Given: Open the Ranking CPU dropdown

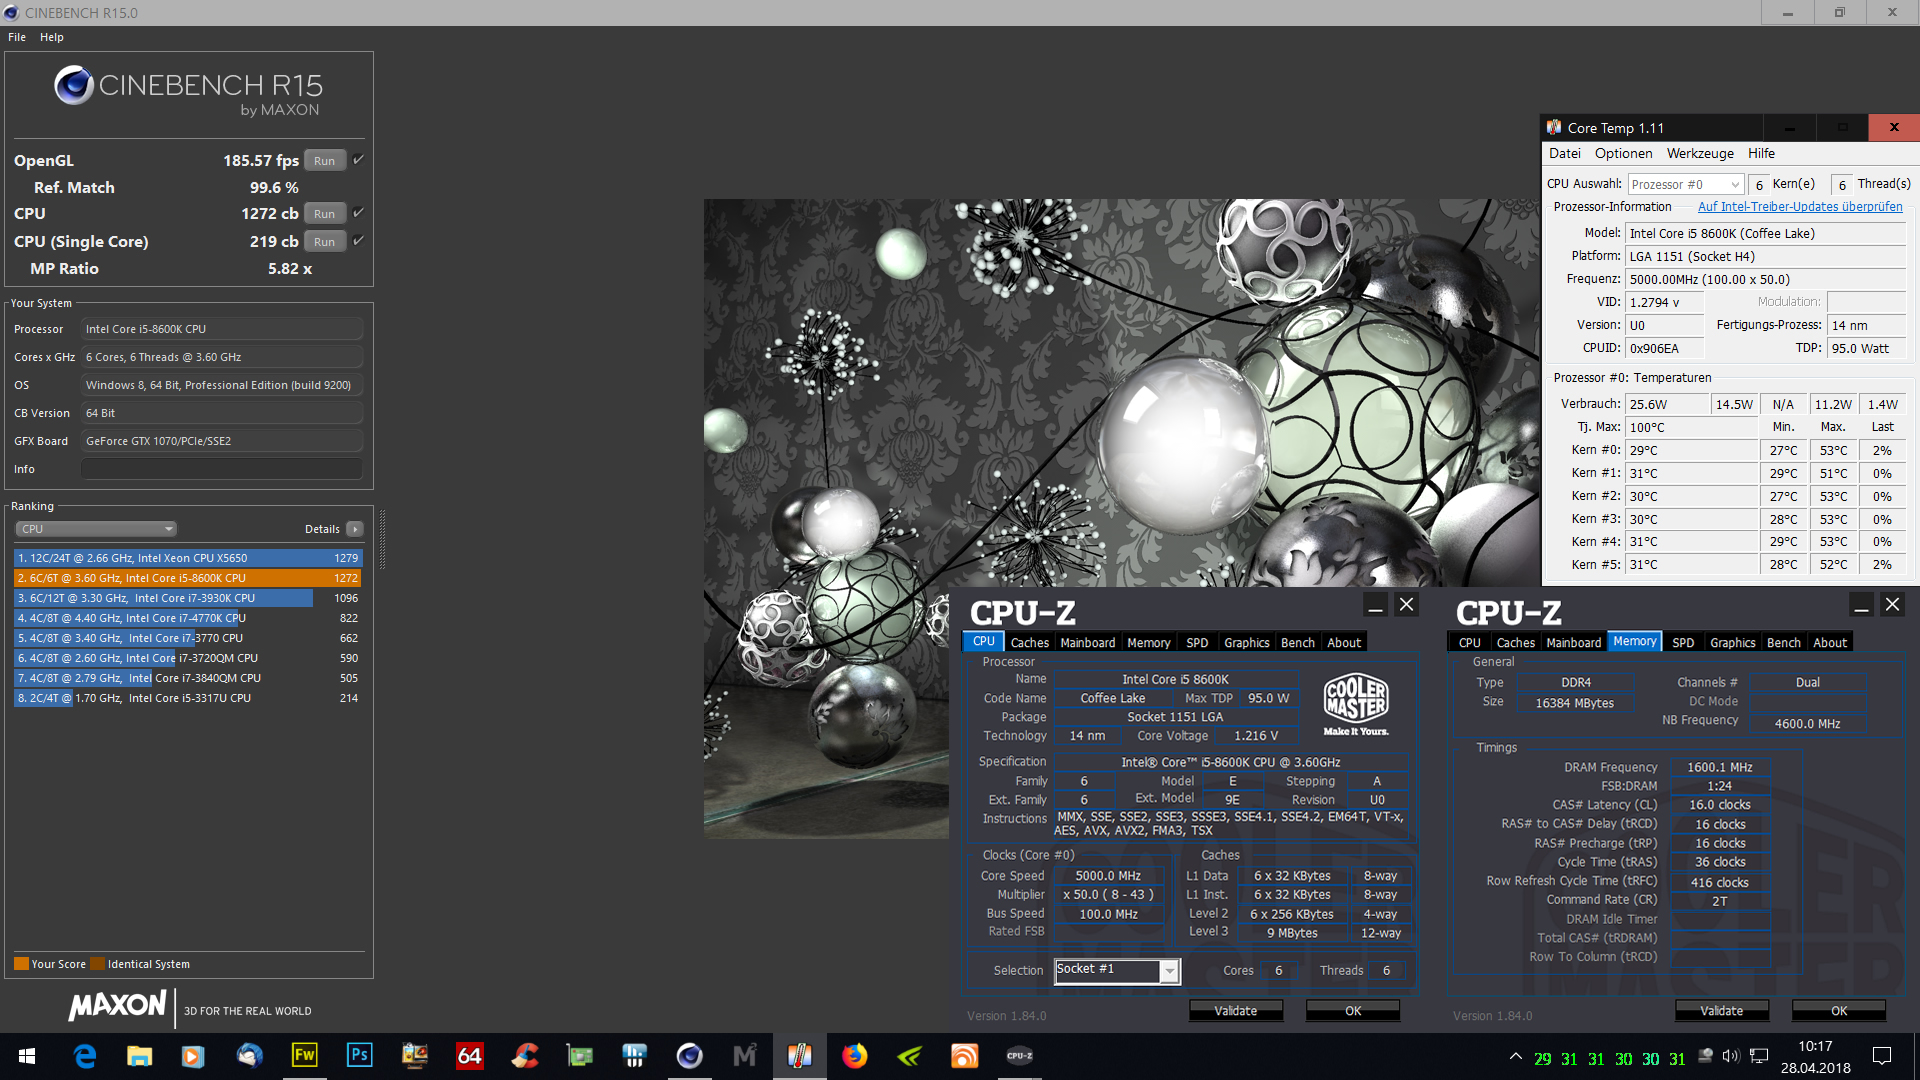Looking at the screenshot, I should (96, 529).
